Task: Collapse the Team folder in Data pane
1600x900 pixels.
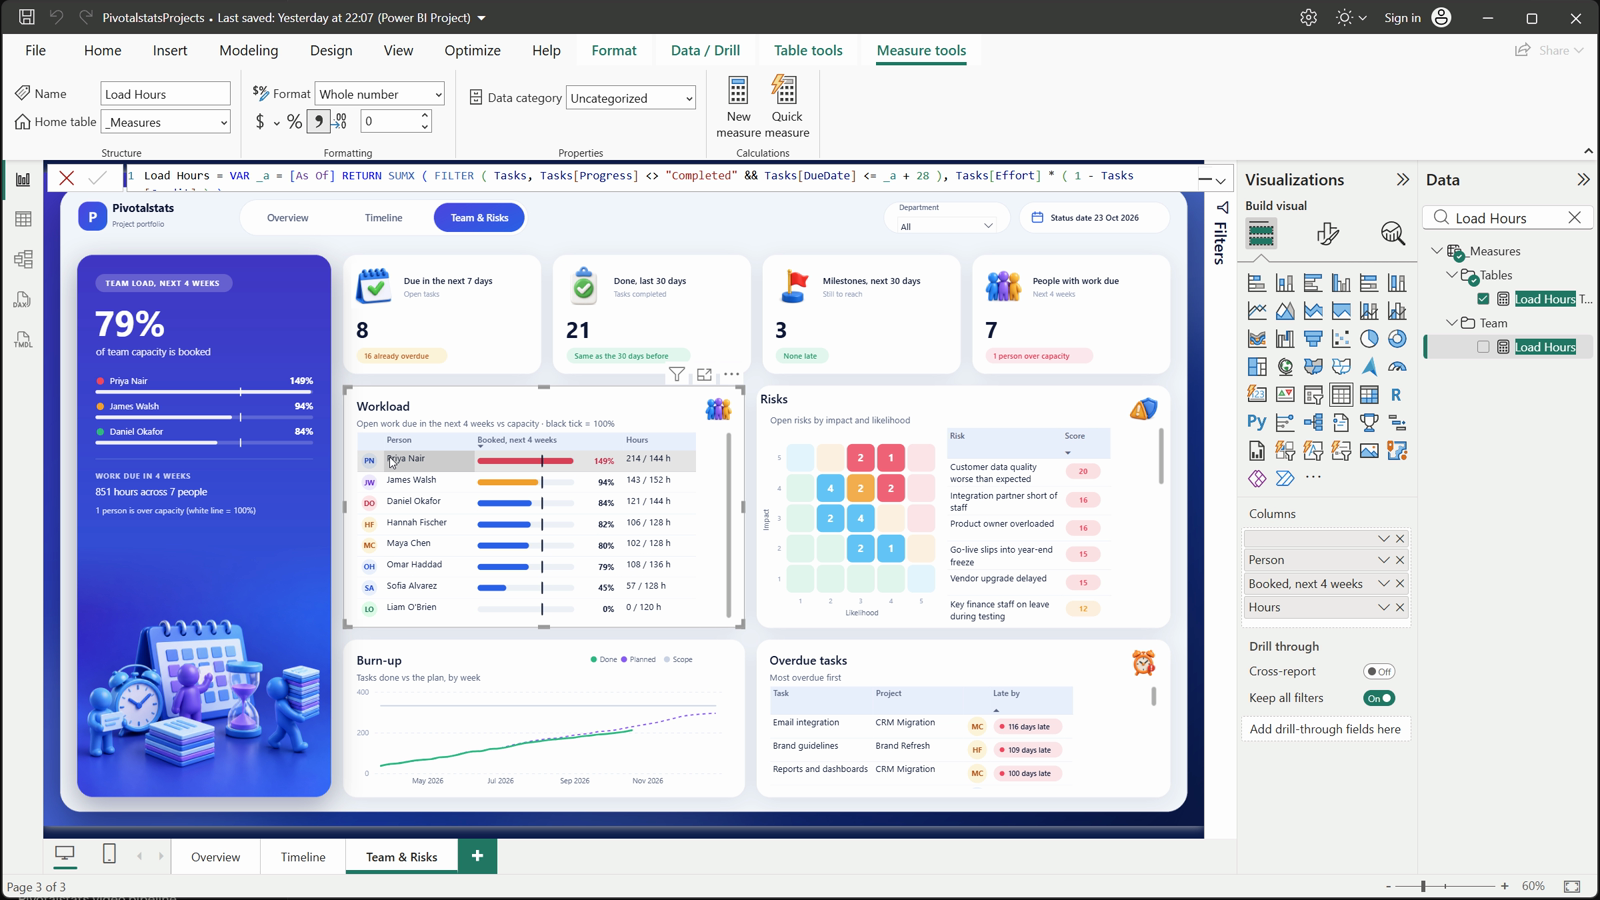Action: [1452, 323]
